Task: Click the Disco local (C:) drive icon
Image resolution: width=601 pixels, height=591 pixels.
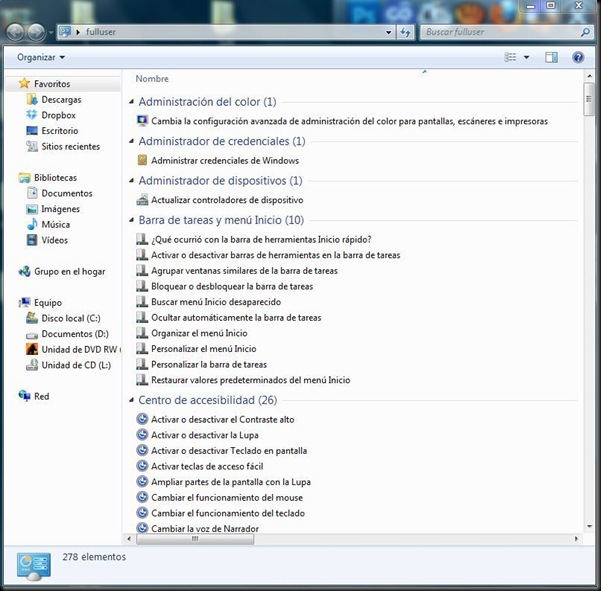Action: (x=32, y=318)
